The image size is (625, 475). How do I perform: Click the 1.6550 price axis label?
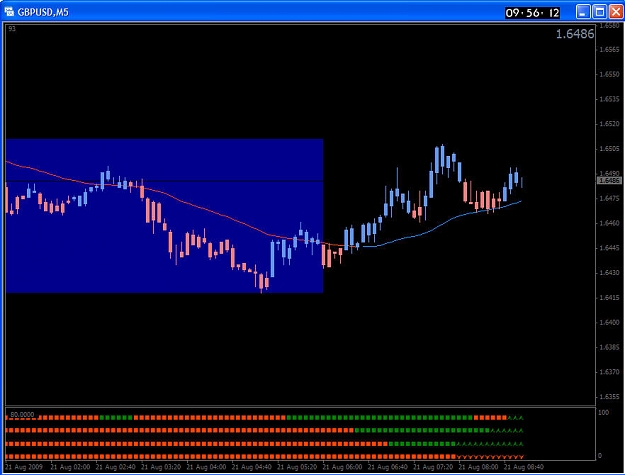[609, 75]
